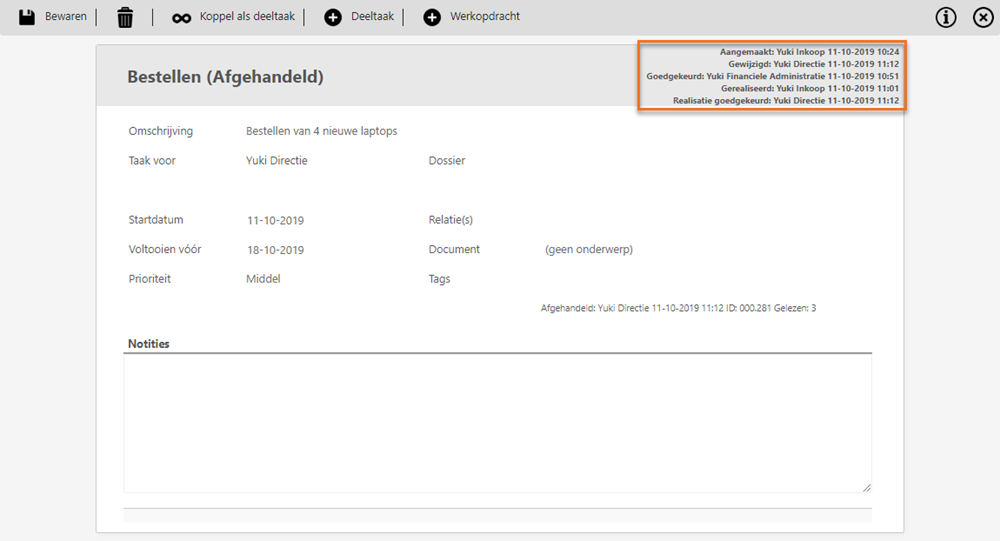
Task: Click the floppy disk save icon
Action: tap(27, 17)
